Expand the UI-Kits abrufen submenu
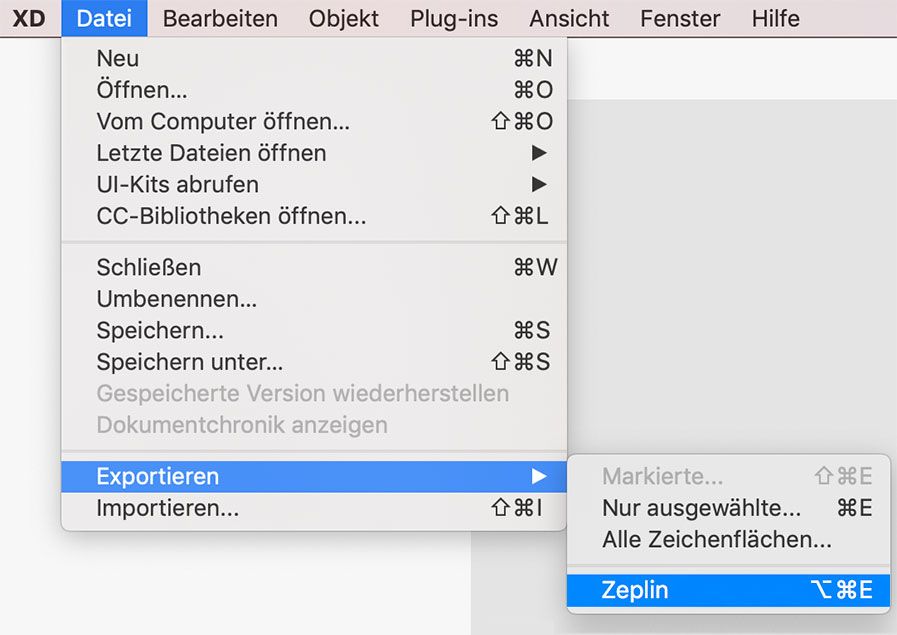 (177, 184)
